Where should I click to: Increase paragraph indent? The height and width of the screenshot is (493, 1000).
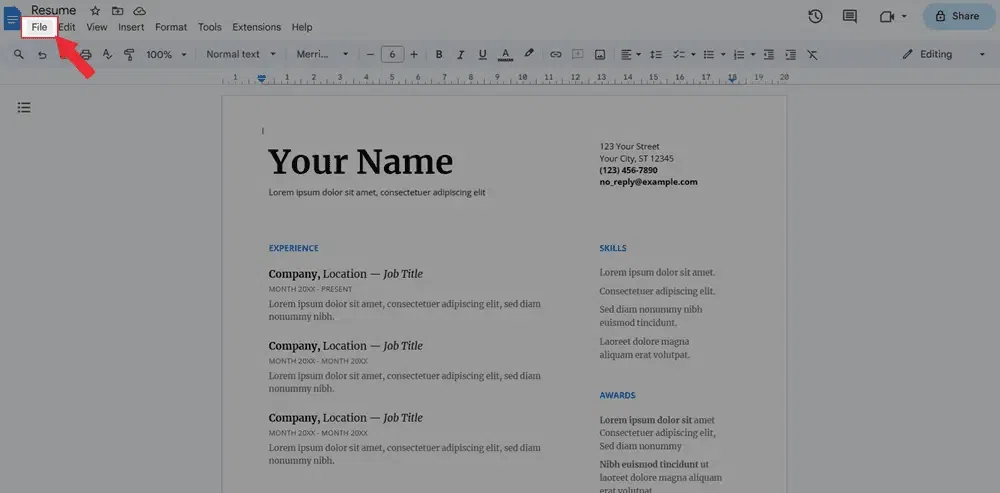[790, 55]
